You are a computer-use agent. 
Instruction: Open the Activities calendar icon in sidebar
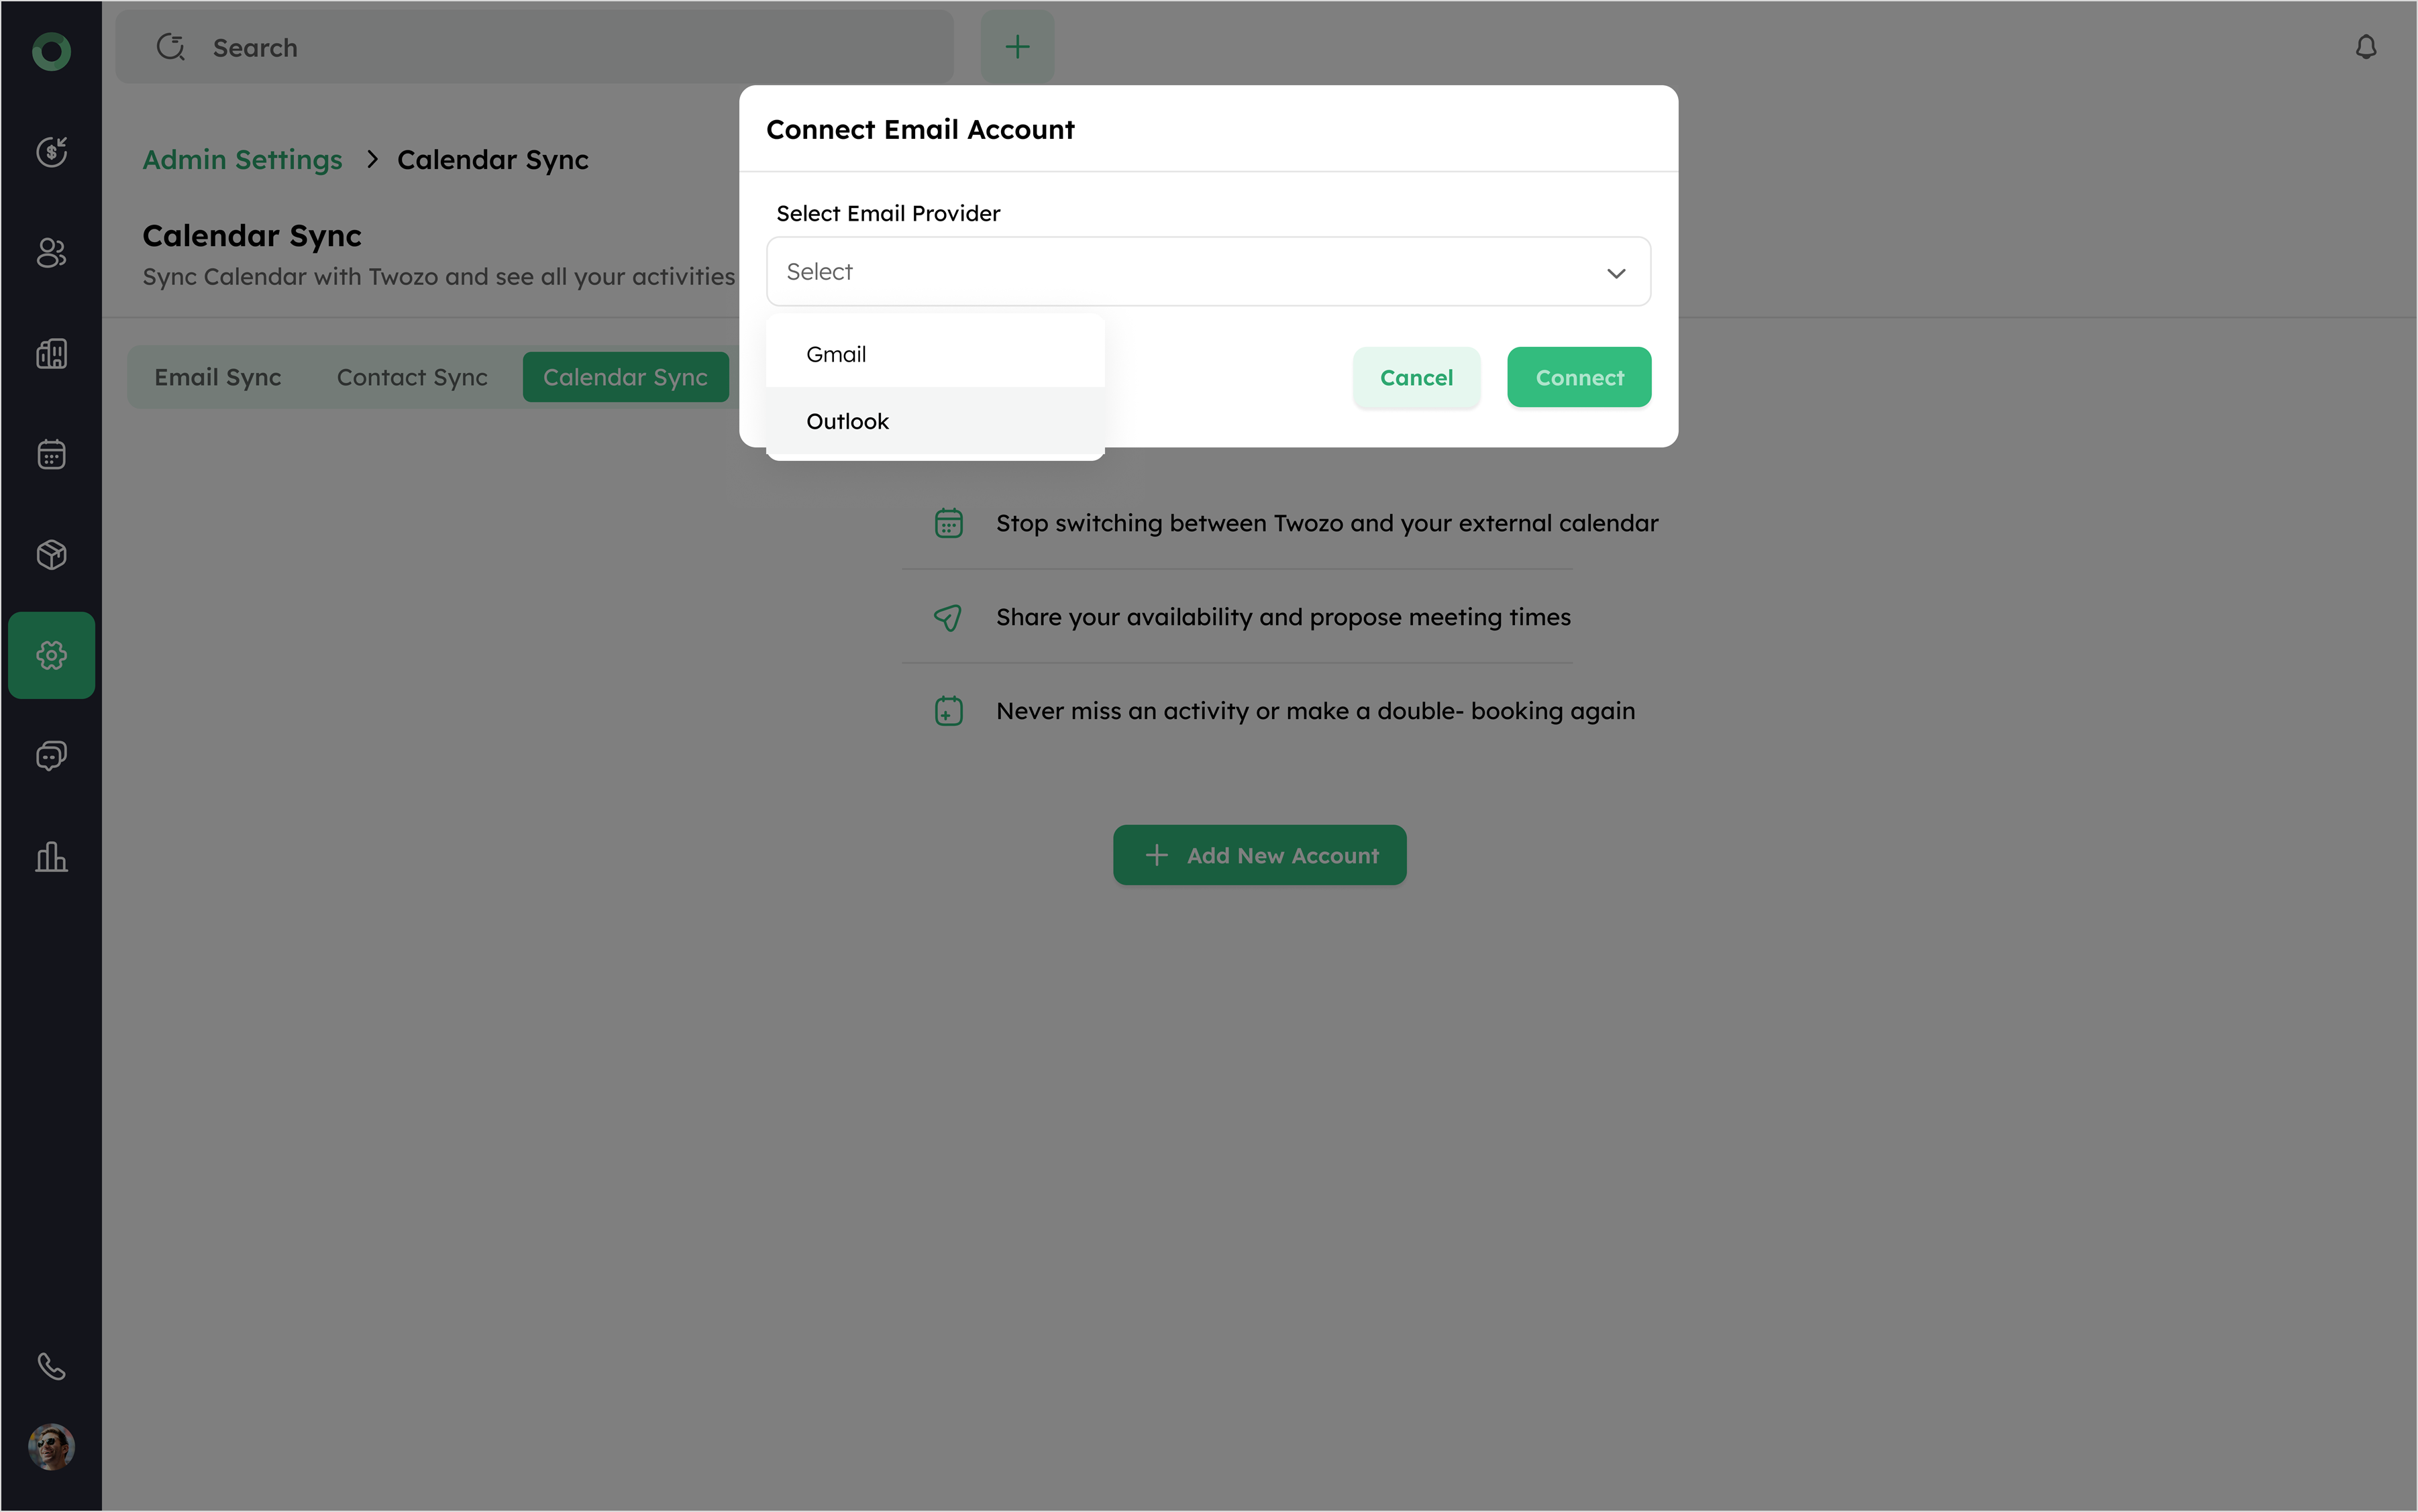click(x=51, y=454)
